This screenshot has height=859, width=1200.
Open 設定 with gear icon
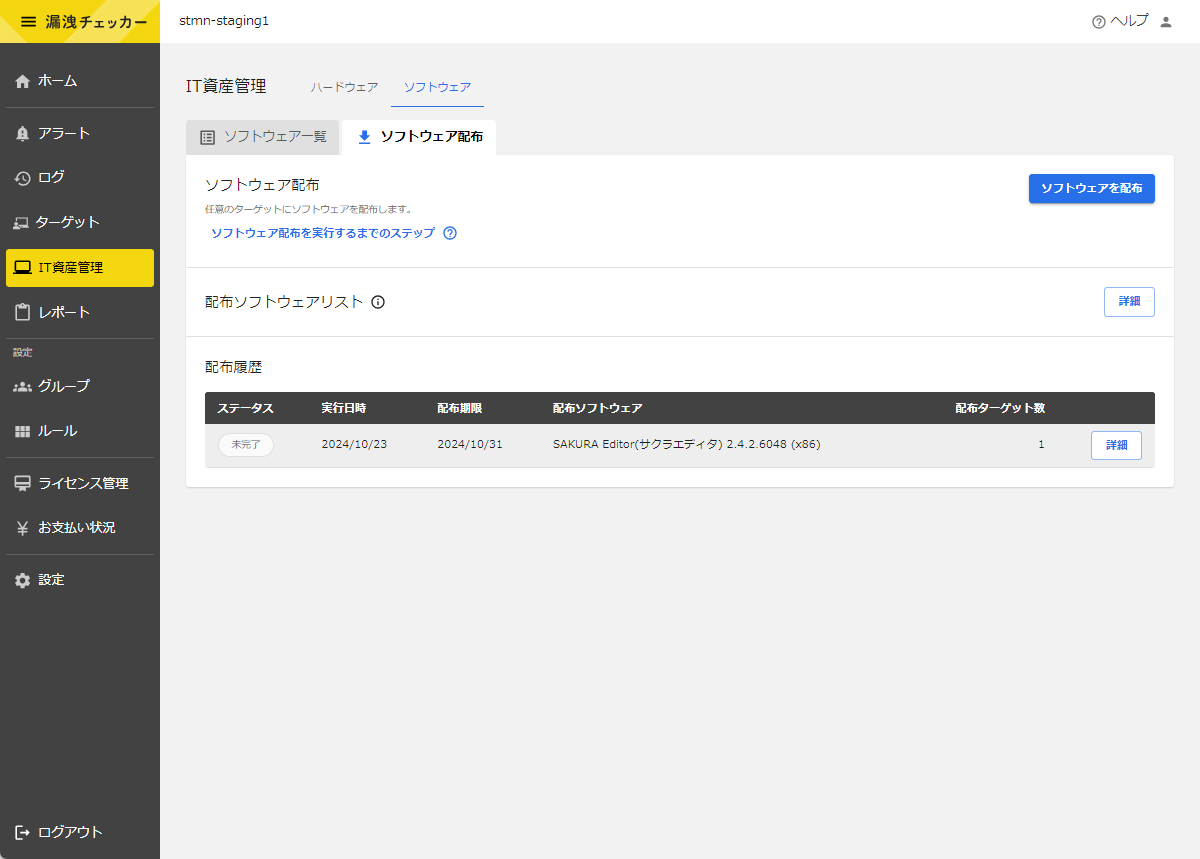[x=80, y=580]
